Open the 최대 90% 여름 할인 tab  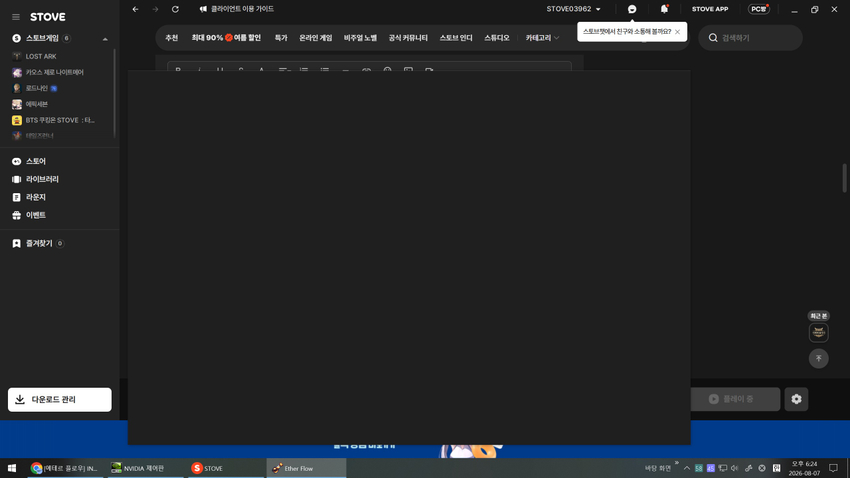point(226,38)
